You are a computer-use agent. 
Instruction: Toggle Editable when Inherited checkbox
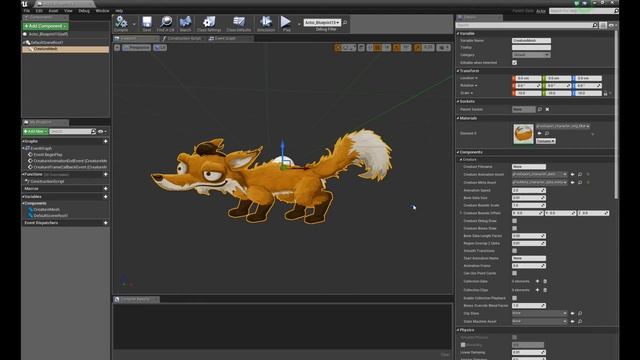point(514,62)
